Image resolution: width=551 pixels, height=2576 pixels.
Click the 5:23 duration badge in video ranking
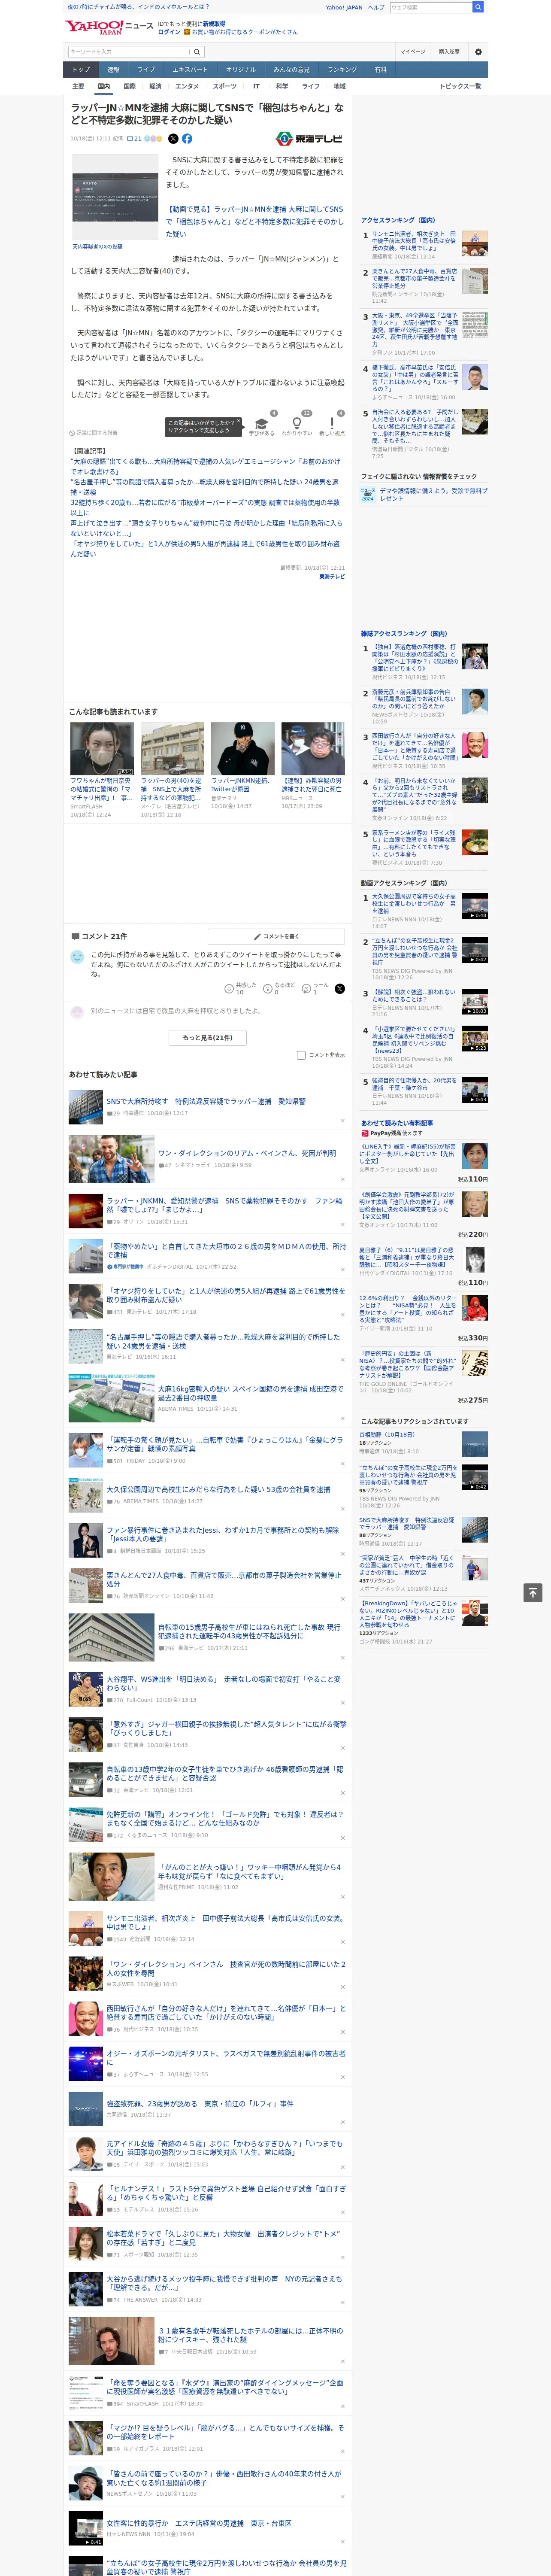pos(480,1048)
